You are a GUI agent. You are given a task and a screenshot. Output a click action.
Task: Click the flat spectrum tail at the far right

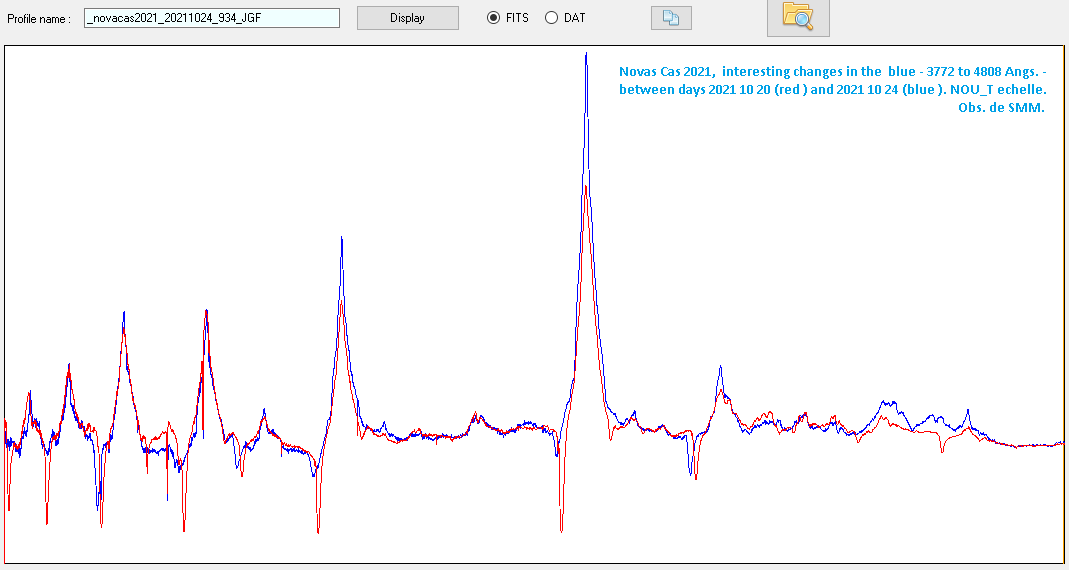1040,444
